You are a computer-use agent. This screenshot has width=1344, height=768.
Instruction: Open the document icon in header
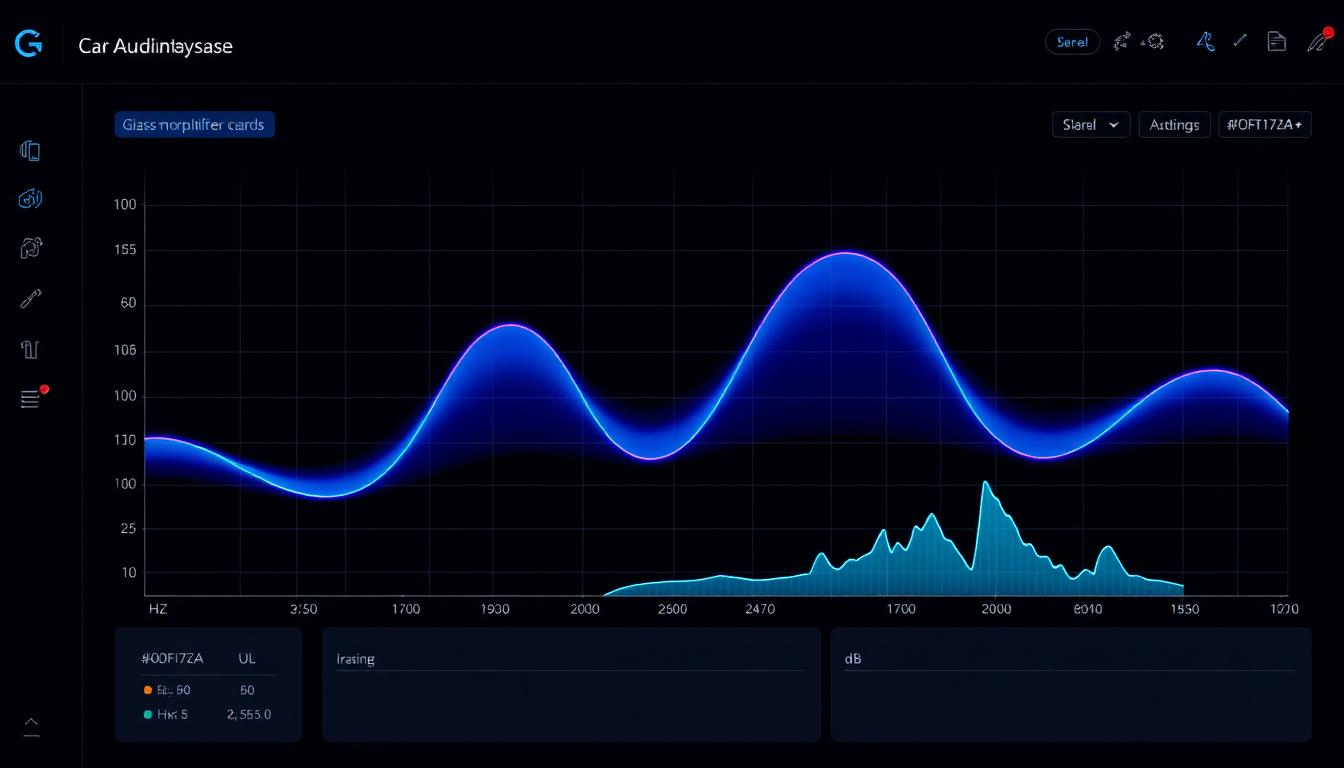pos(1276,41)
